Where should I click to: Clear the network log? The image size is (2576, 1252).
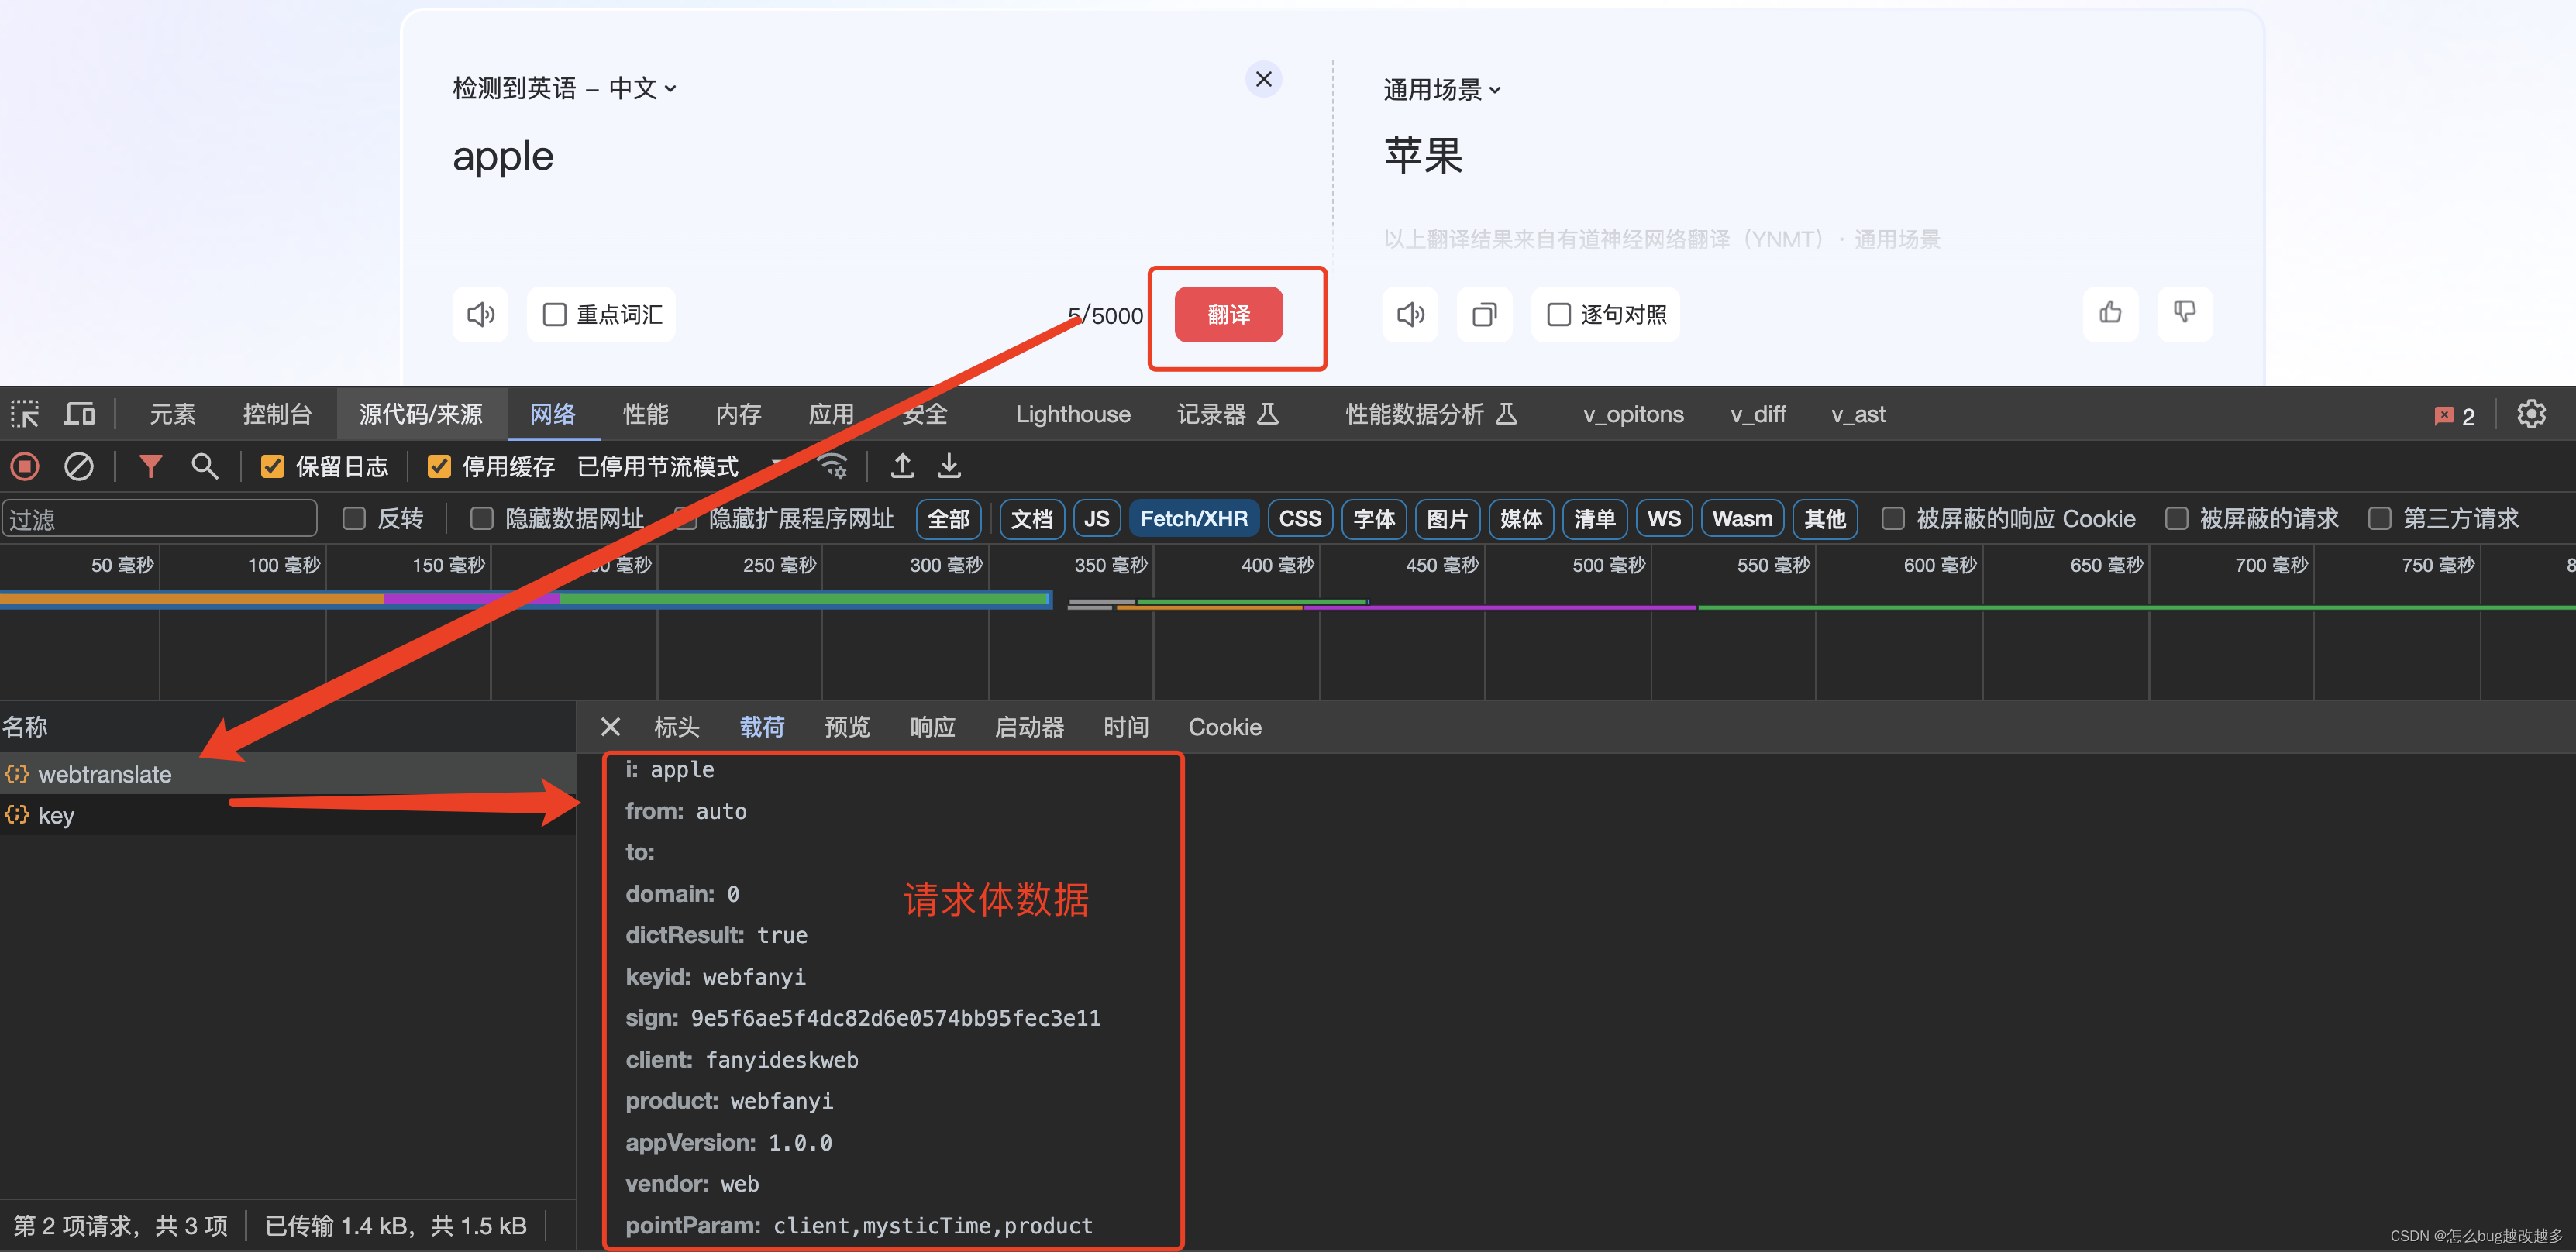78,466
